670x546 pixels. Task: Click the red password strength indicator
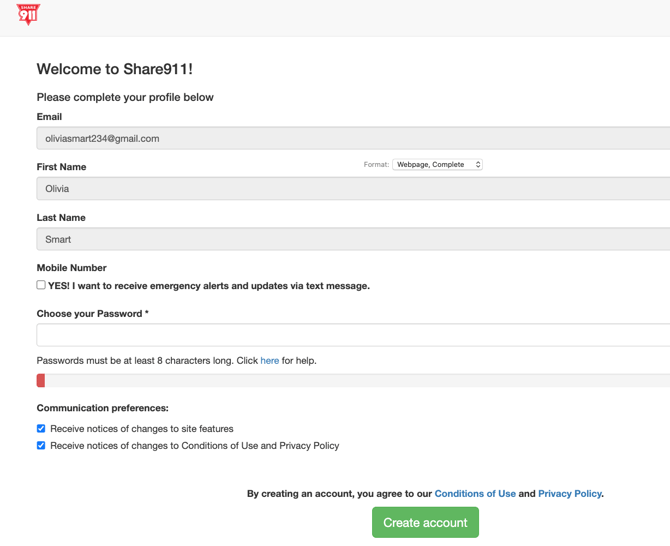[x=41, y=380]
